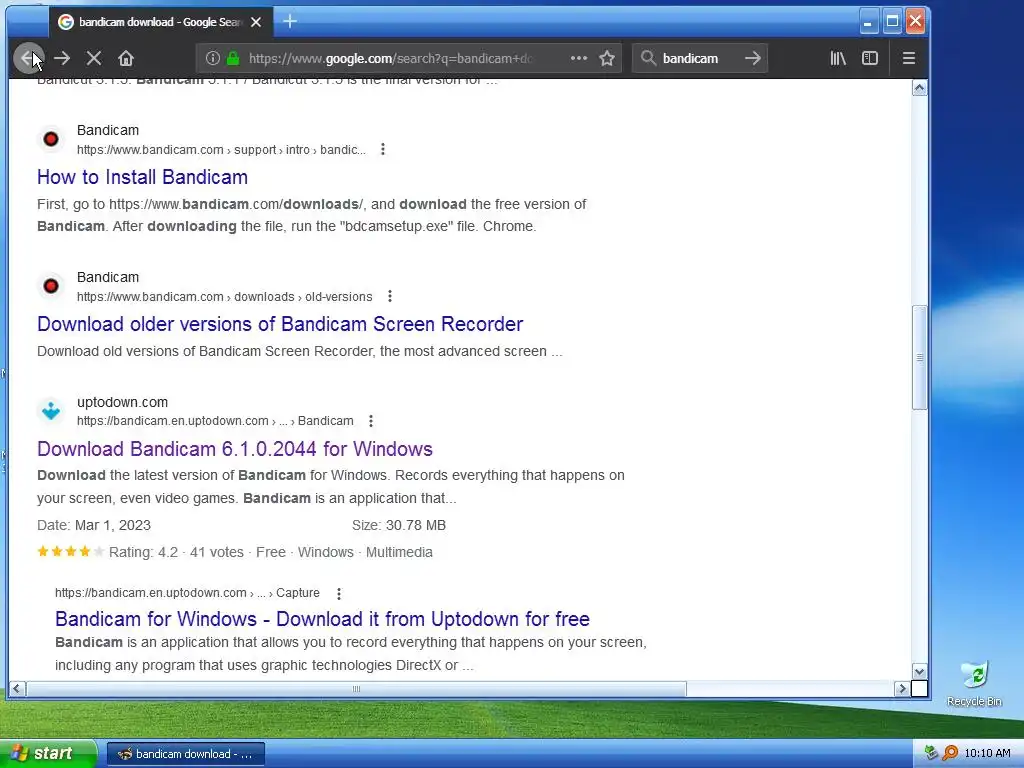Open the Firefox hamburger menu

click(x=908, y=58)
